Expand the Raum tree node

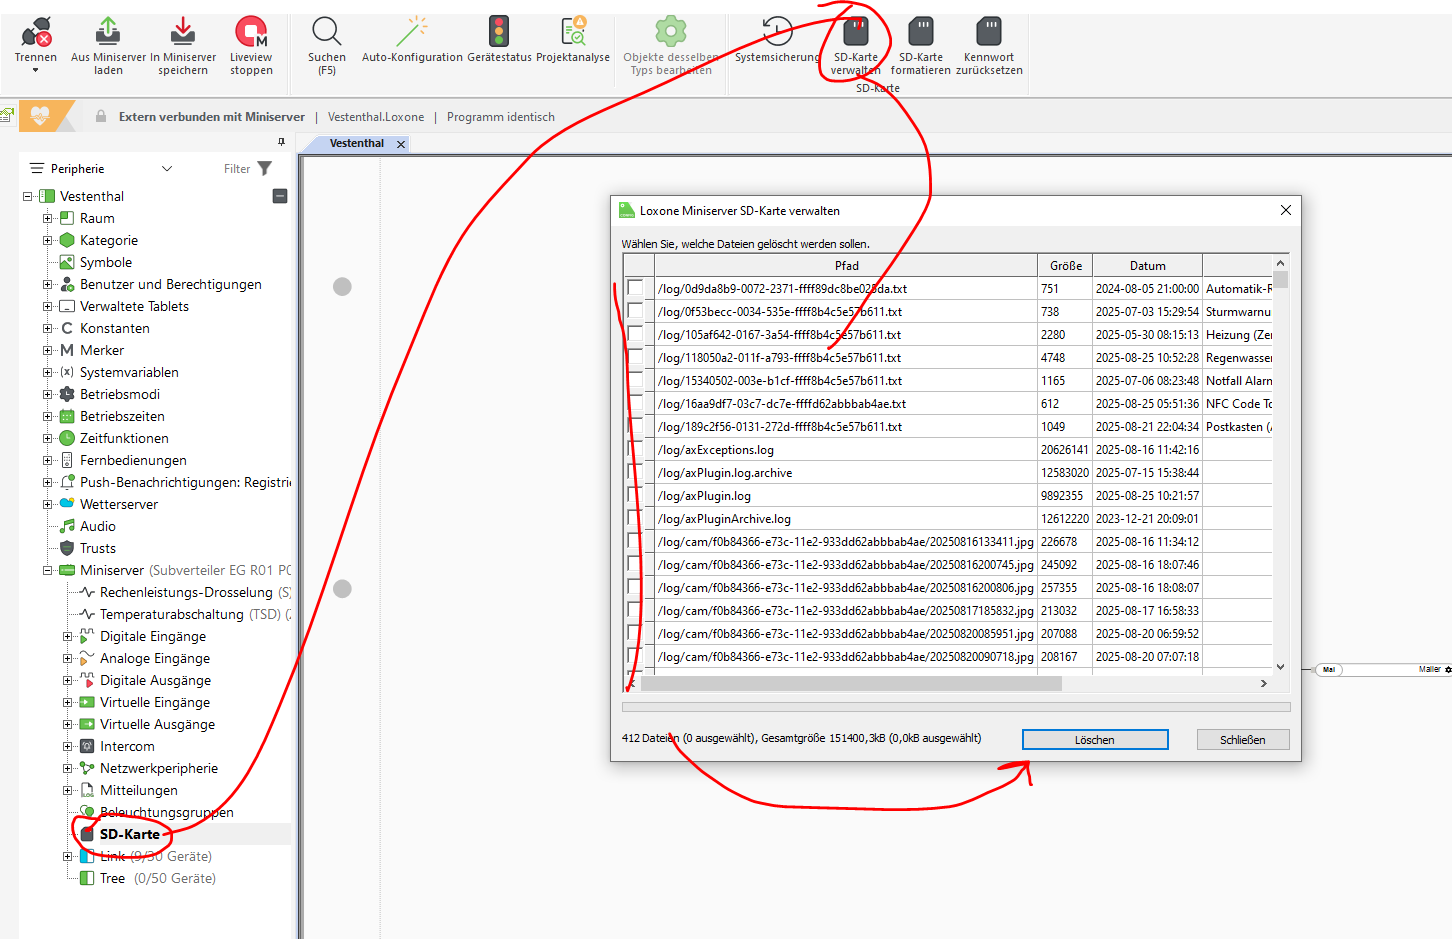(48, 218)
